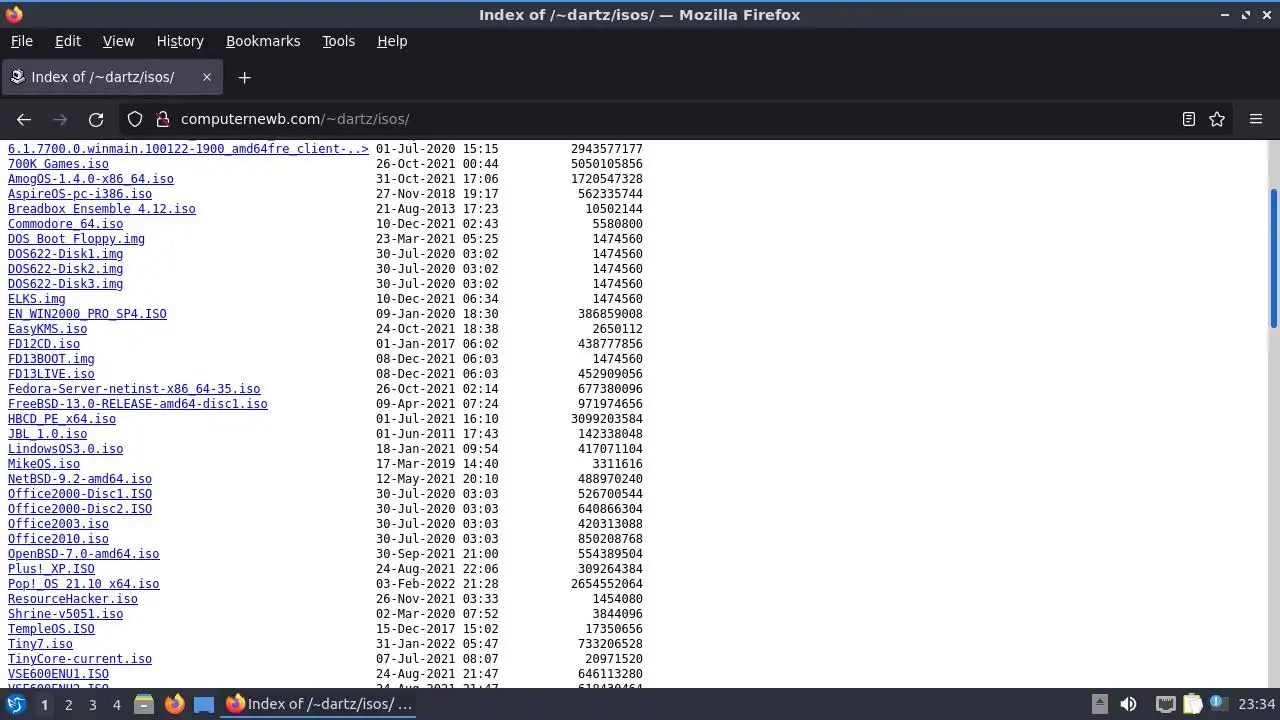Viewport: 1280px width, 720px height.
Task: Click the ELKS.img link
Action: [x=37, y=299]
